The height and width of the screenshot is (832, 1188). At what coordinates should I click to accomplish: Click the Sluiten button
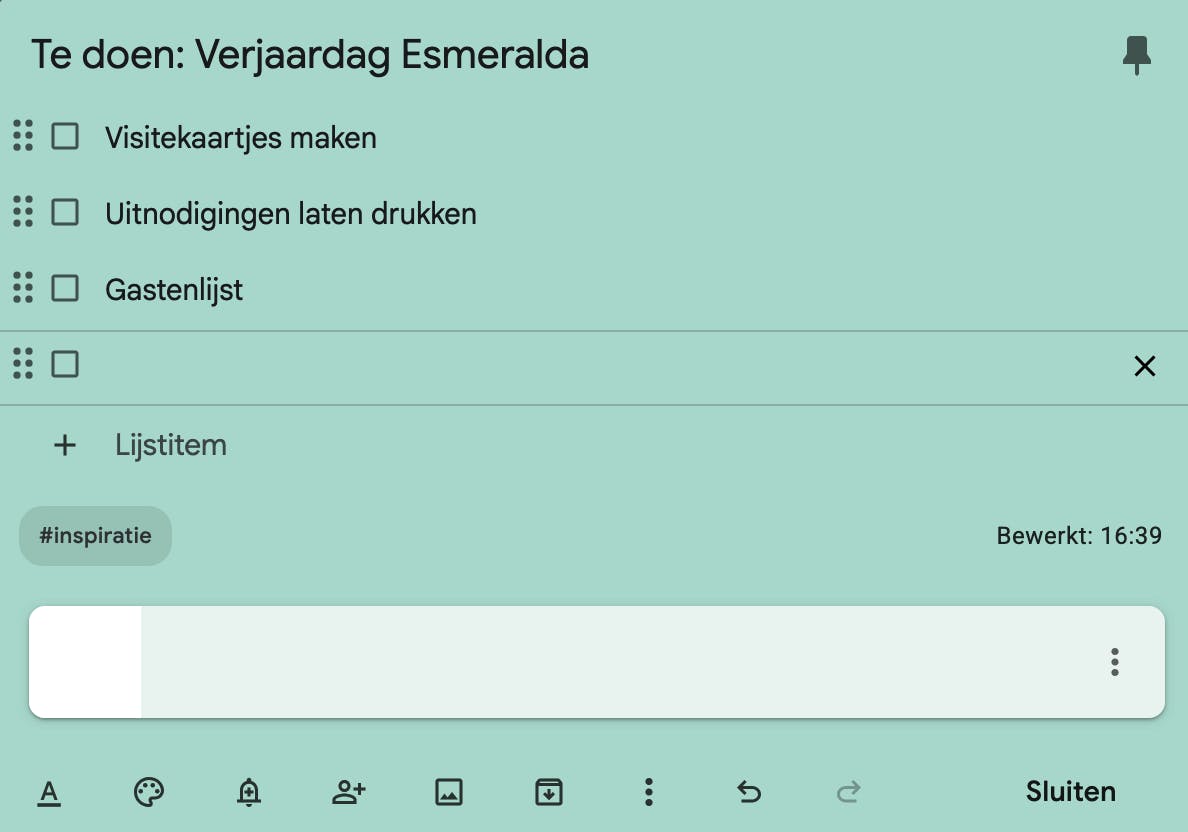pos(1070,792)
